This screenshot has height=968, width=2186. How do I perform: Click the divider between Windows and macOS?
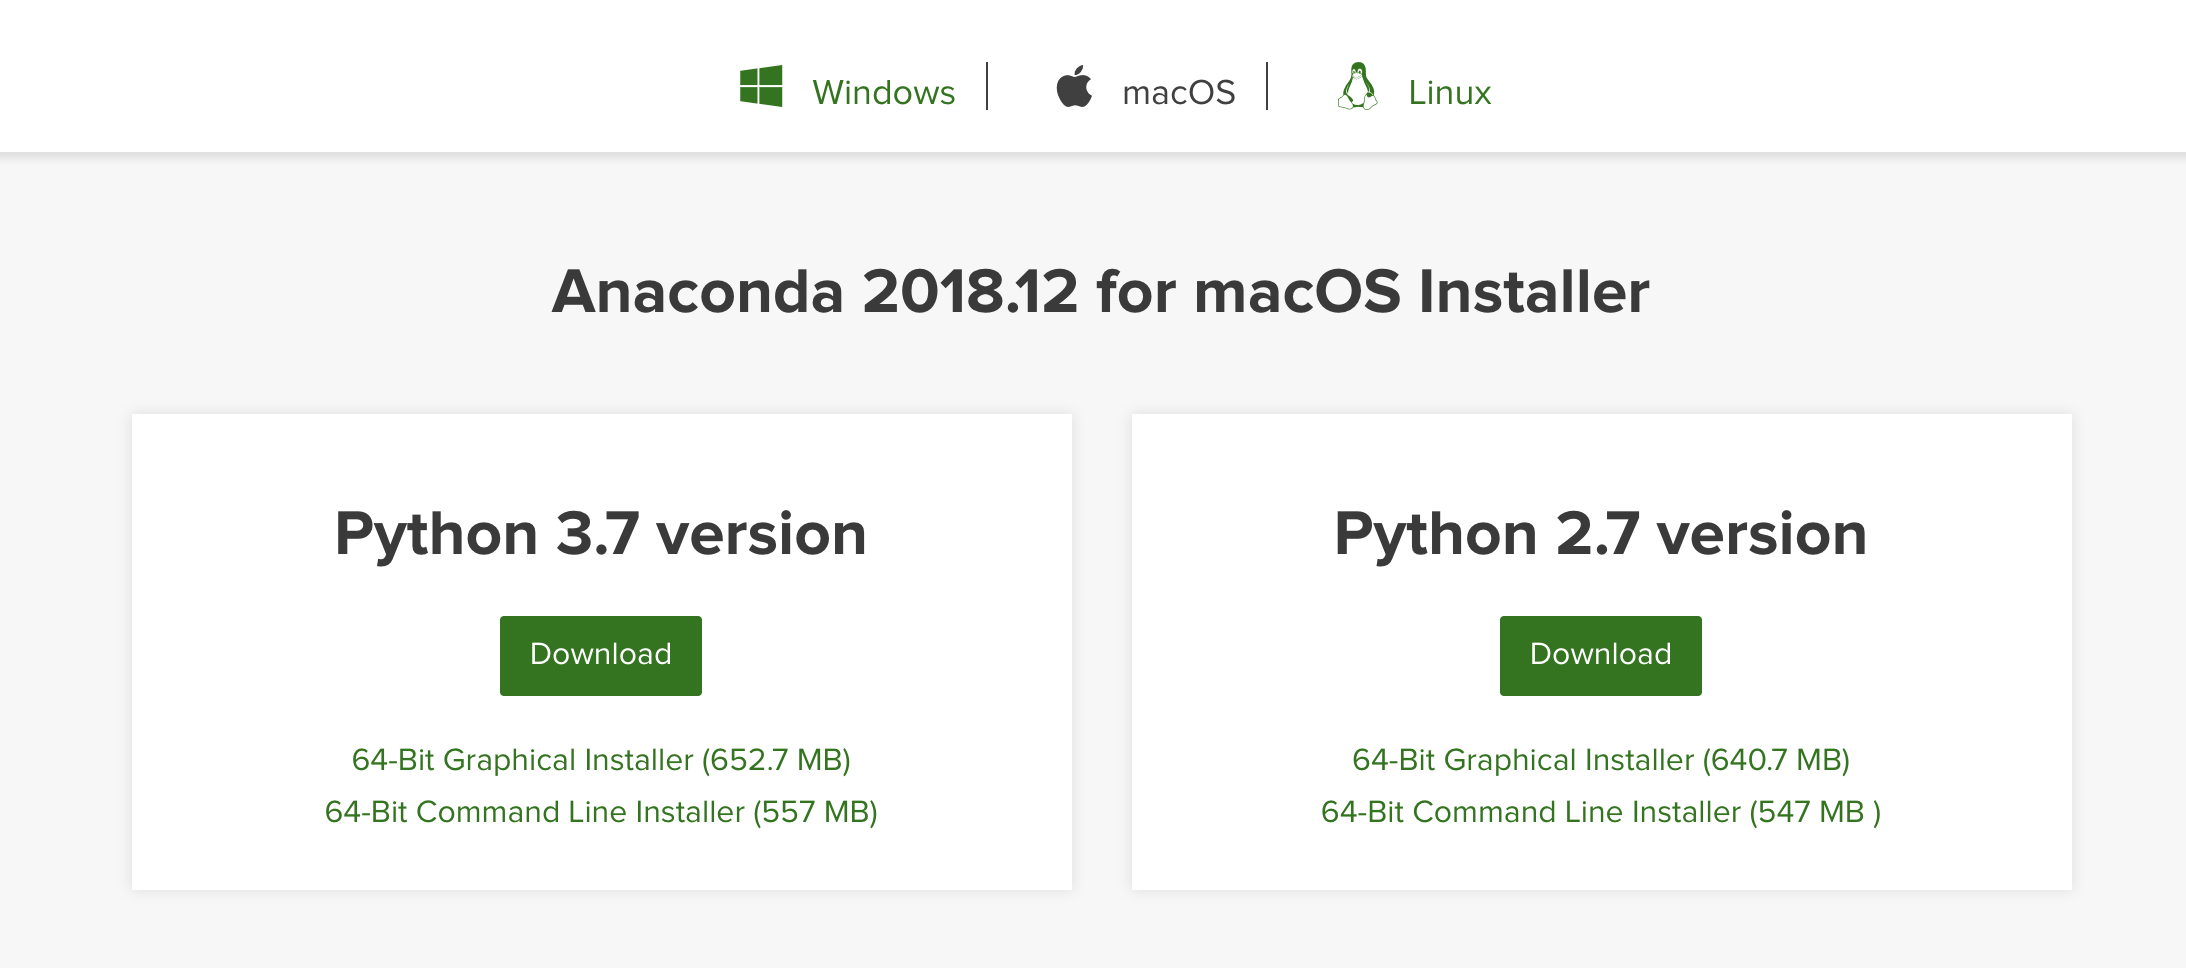(987, 87)
